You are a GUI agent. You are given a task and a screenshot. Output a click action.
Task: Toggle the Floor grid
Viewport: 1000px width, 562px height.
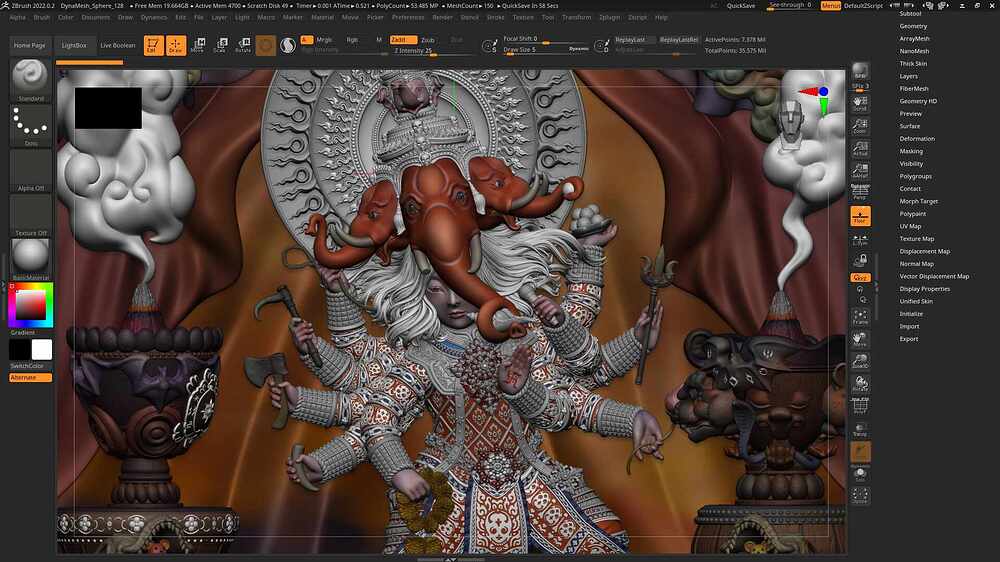[860, 216]
